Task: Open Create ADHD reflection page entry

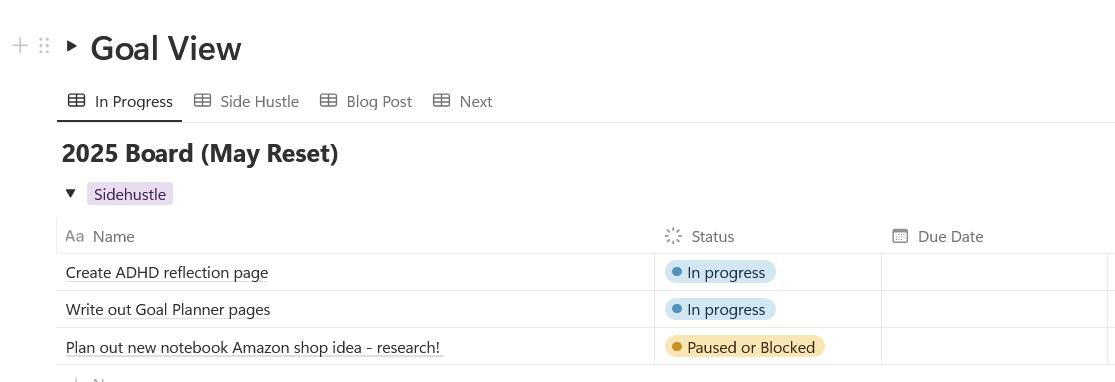Action: tap(167, 272)
